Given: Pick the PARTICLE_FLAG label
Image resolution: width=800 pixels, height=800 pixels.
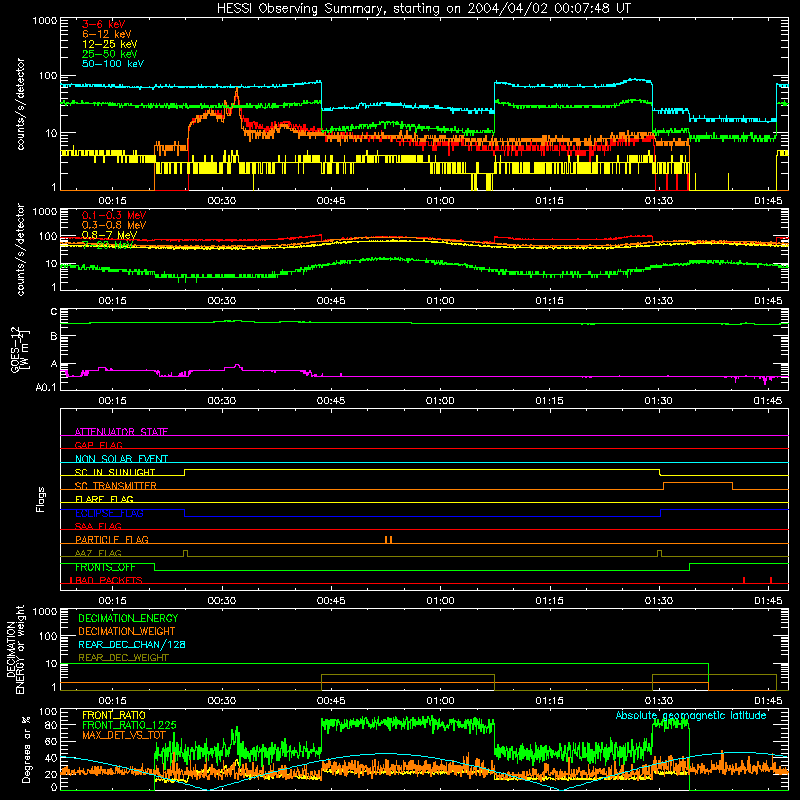Looking at the screenshot, I should 112,539.
